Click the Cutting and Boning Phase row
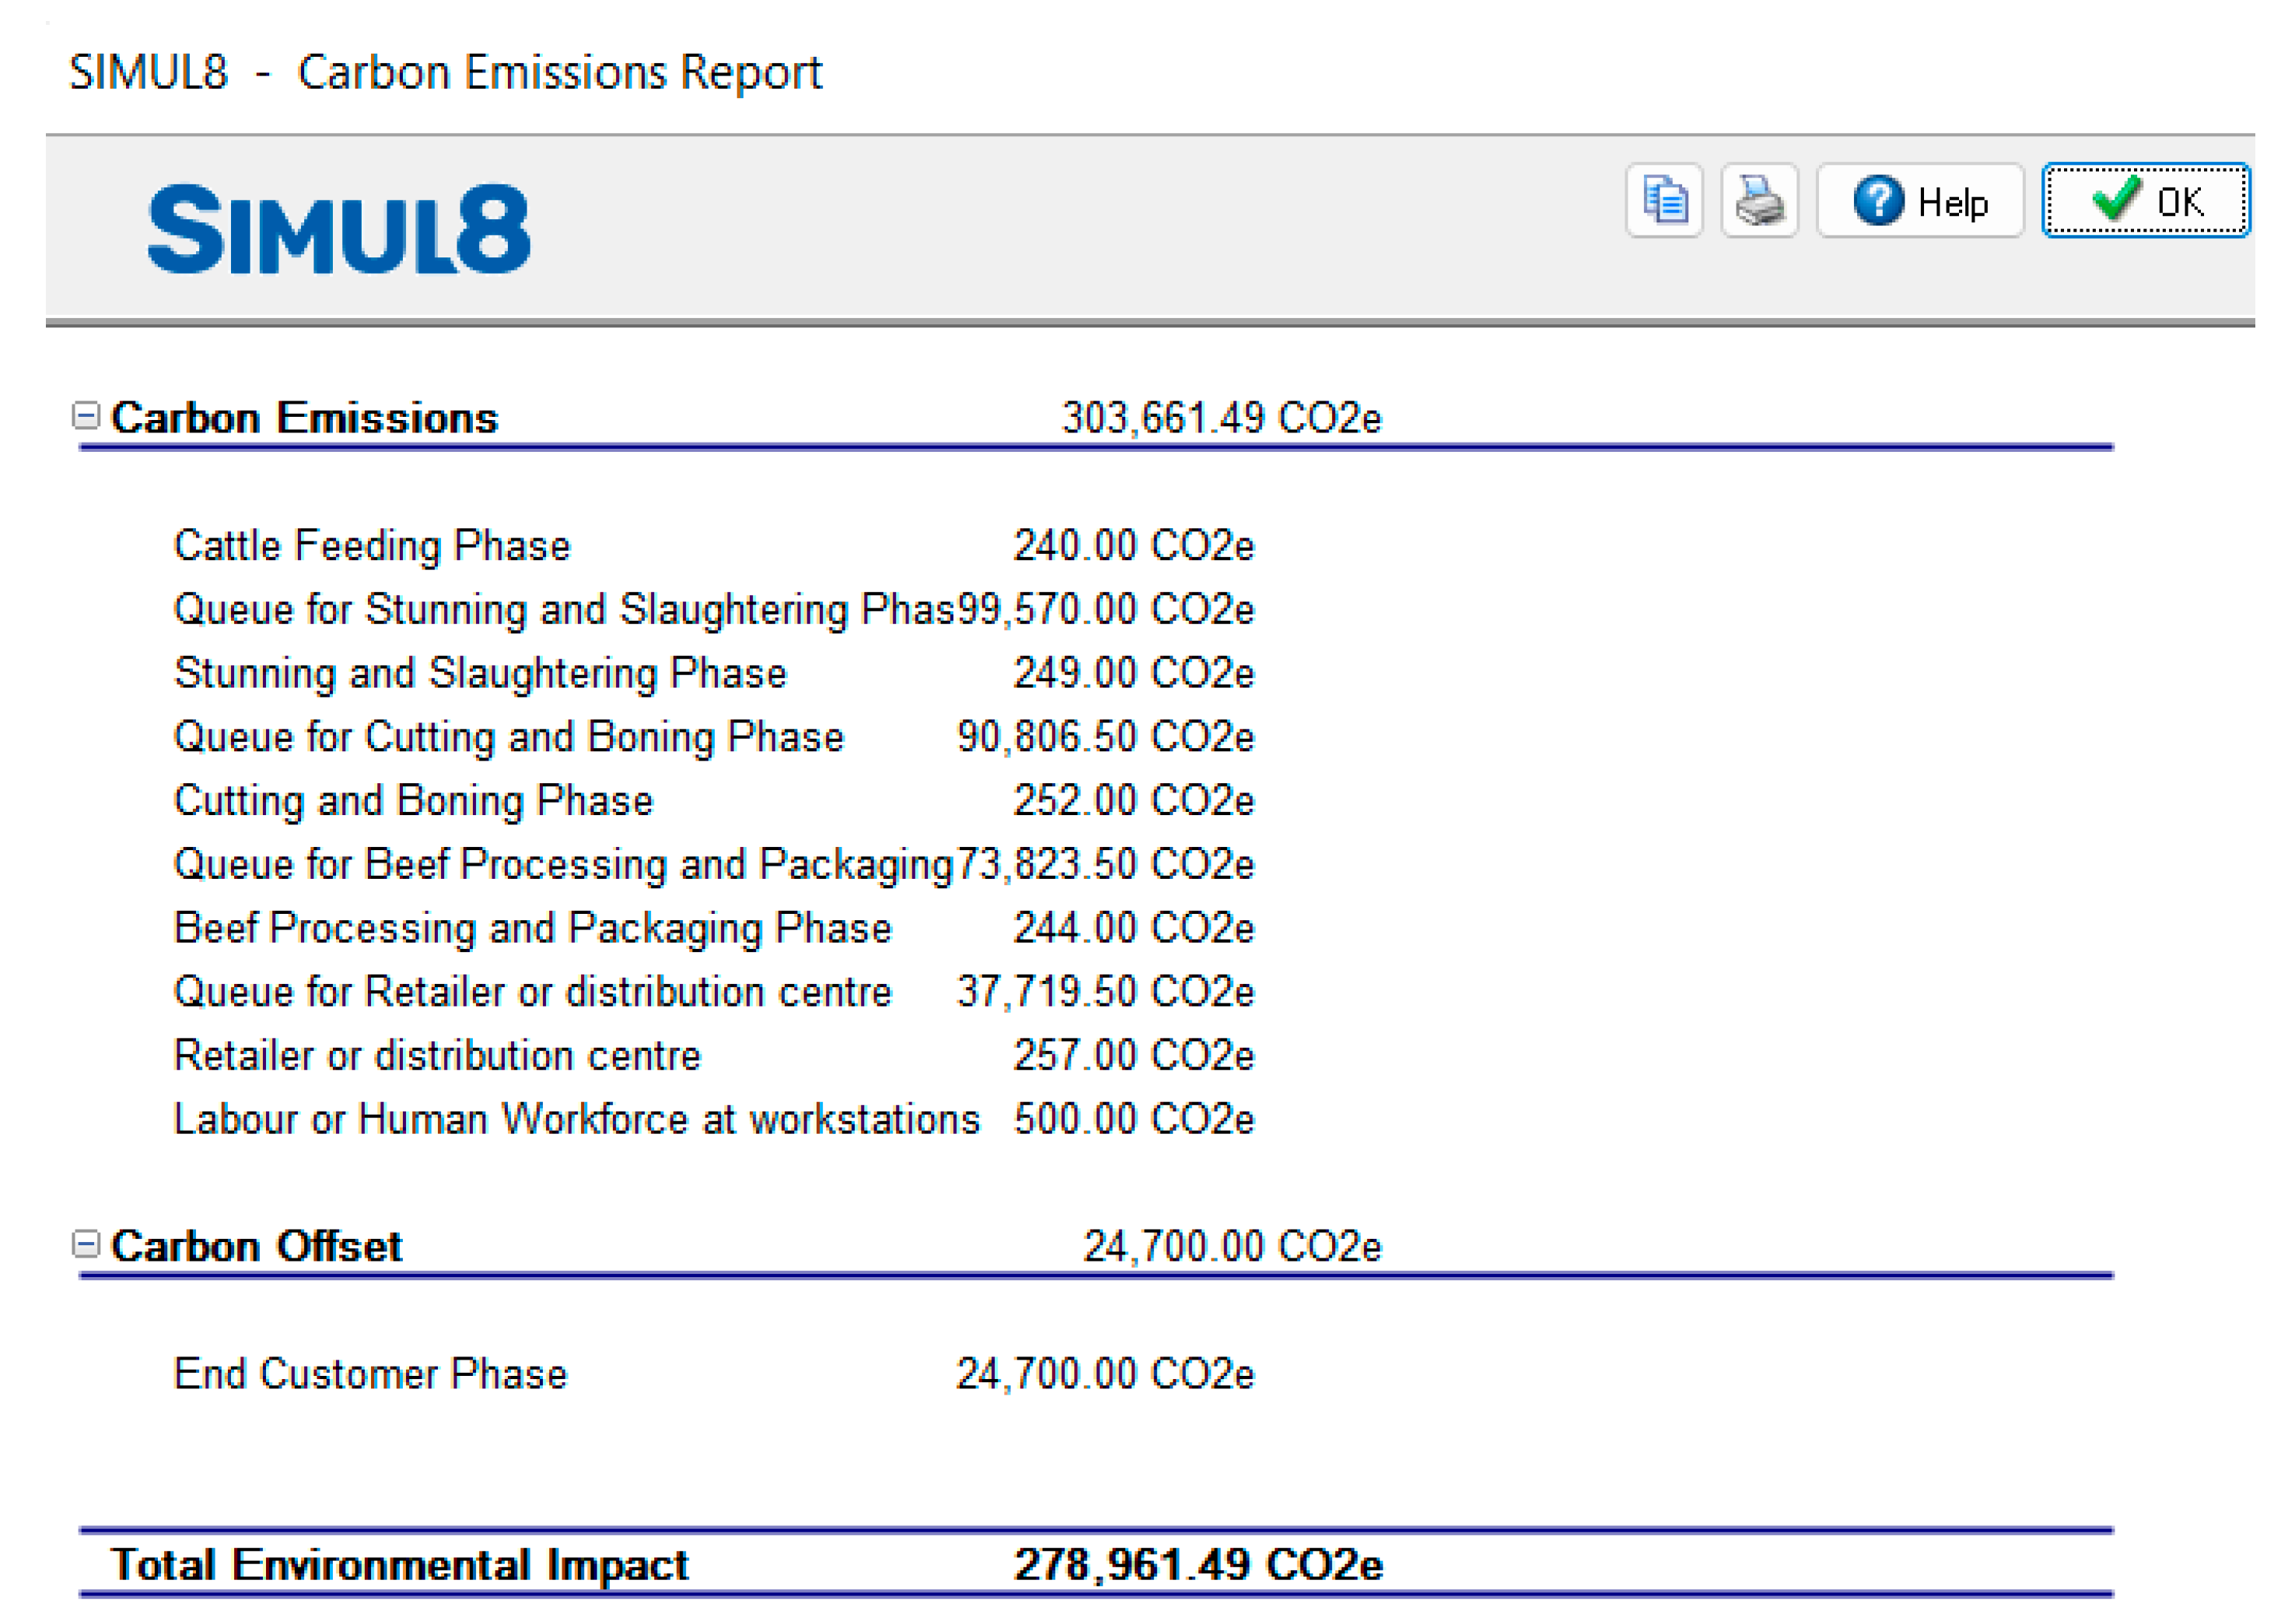 coord(413,801)
